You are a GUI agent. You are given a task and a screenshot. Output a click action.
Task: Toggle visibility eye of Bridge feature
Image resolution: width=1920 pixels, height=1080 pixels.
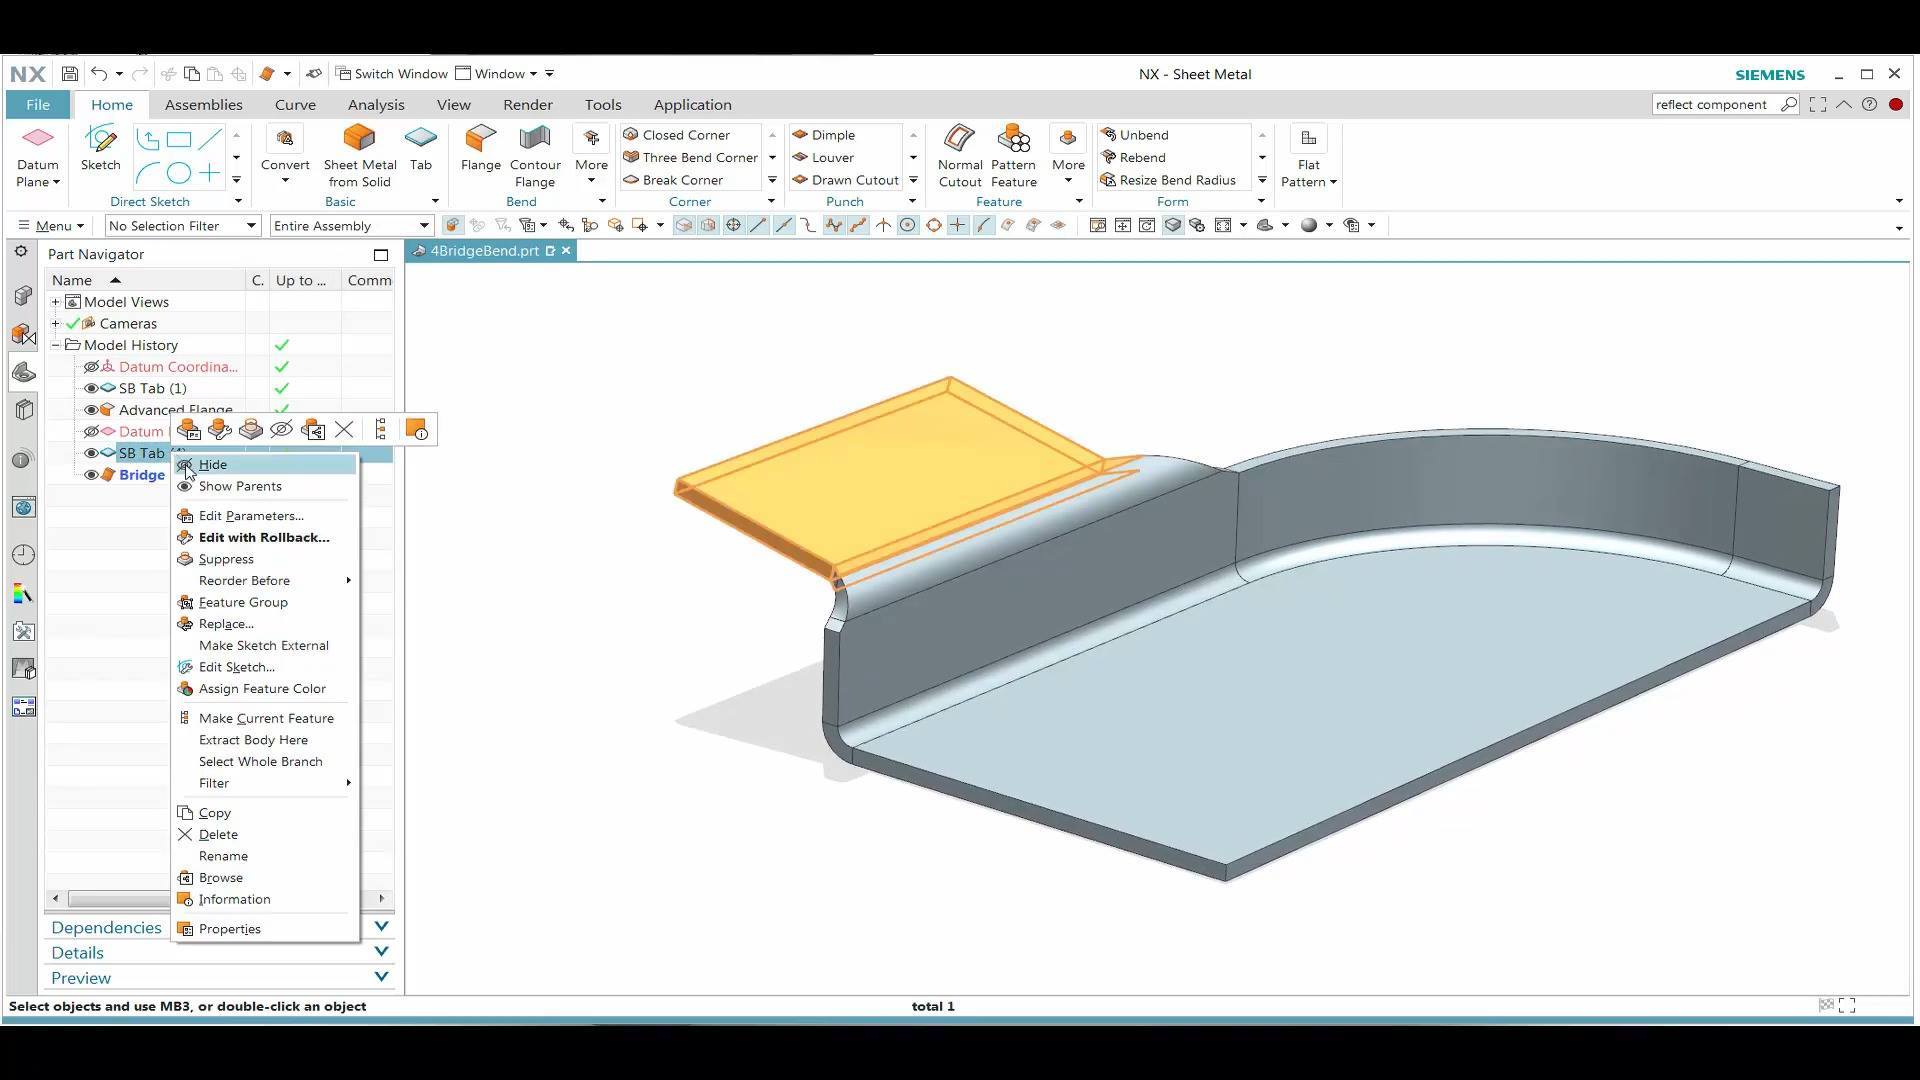pyautogui.click(x=91, y=475)
